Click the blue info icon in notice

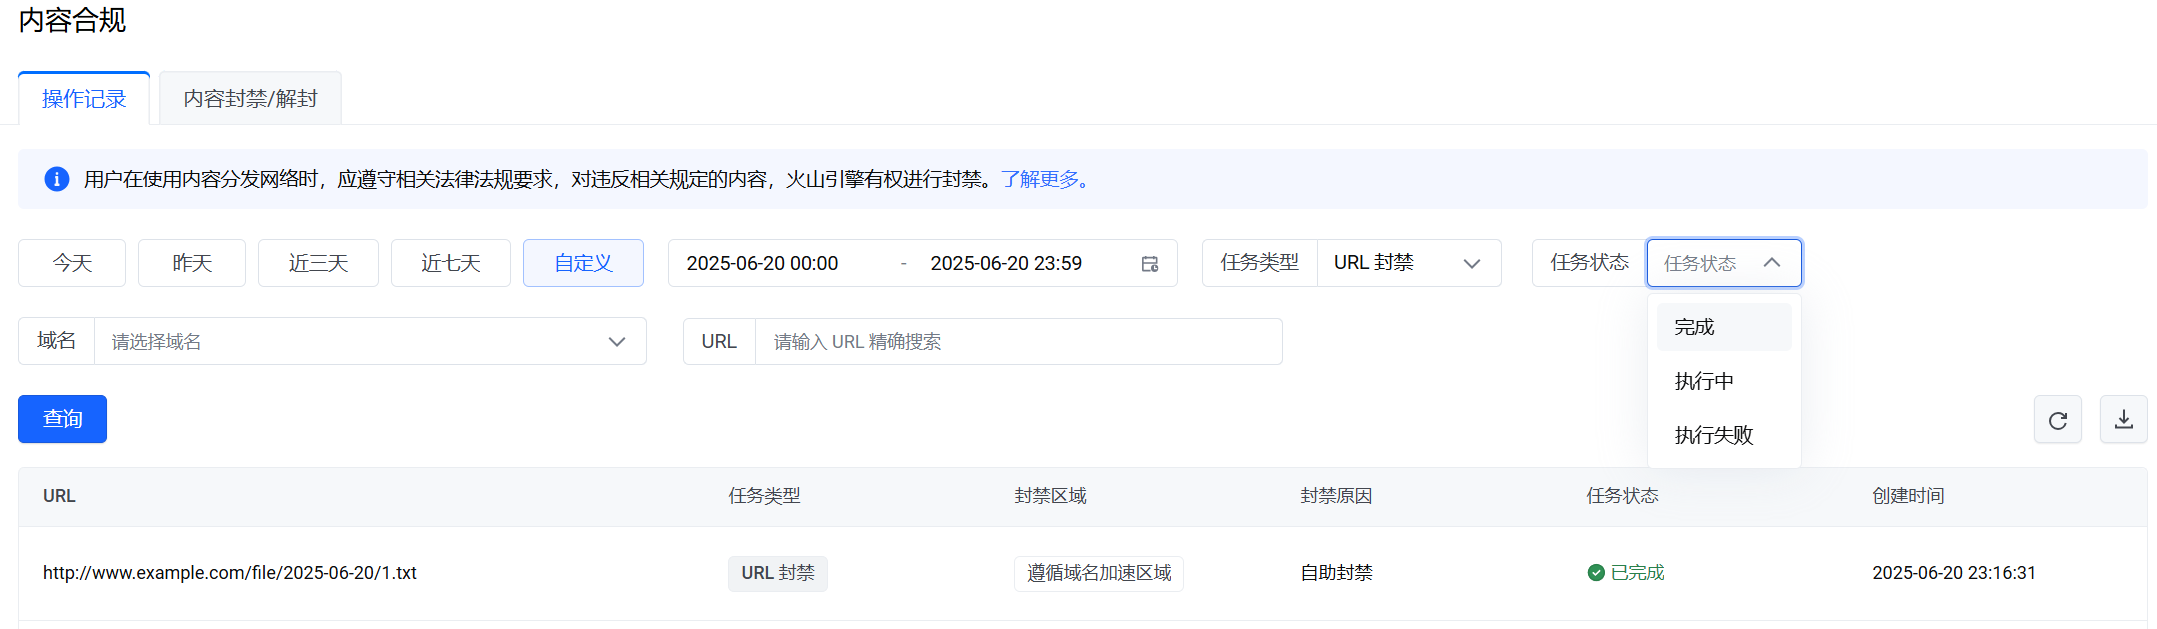point(57,179)
